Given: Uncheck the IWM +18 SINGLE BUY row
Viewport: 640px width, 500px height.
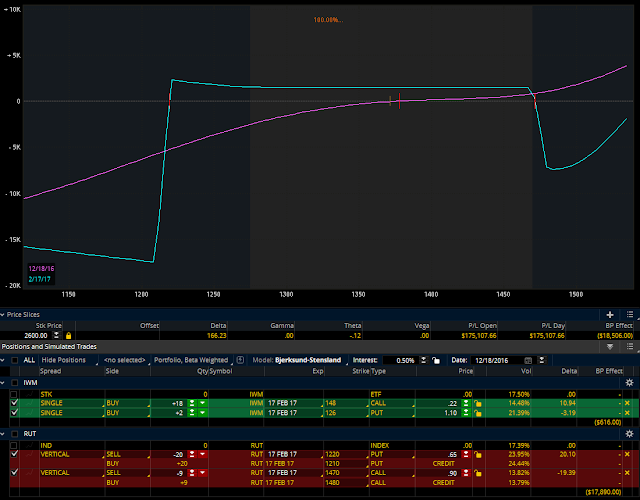Looking at the screenshot, I should [x=14, y=403].
